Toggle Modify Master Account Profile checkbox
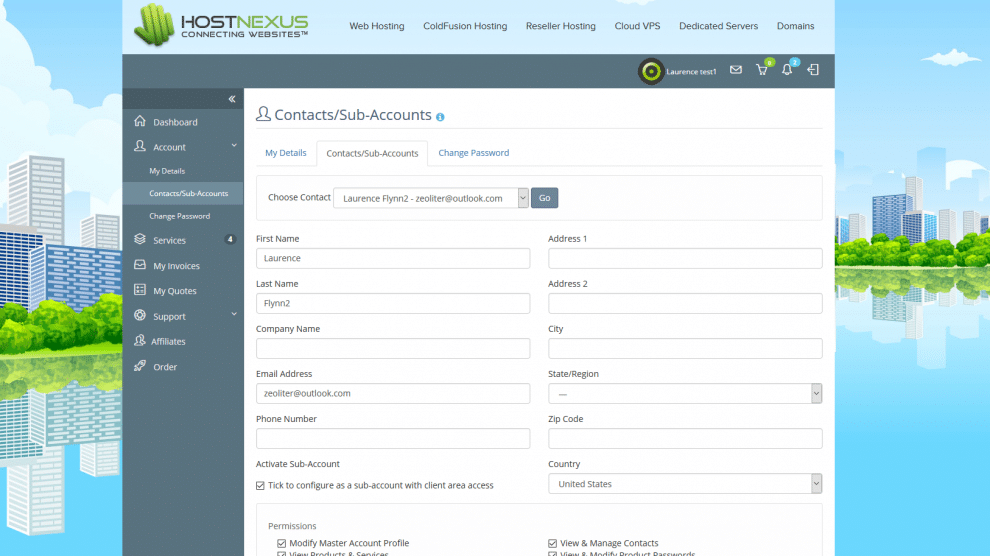Viewport: 990px width, 556px height. (x=282, y=543)
